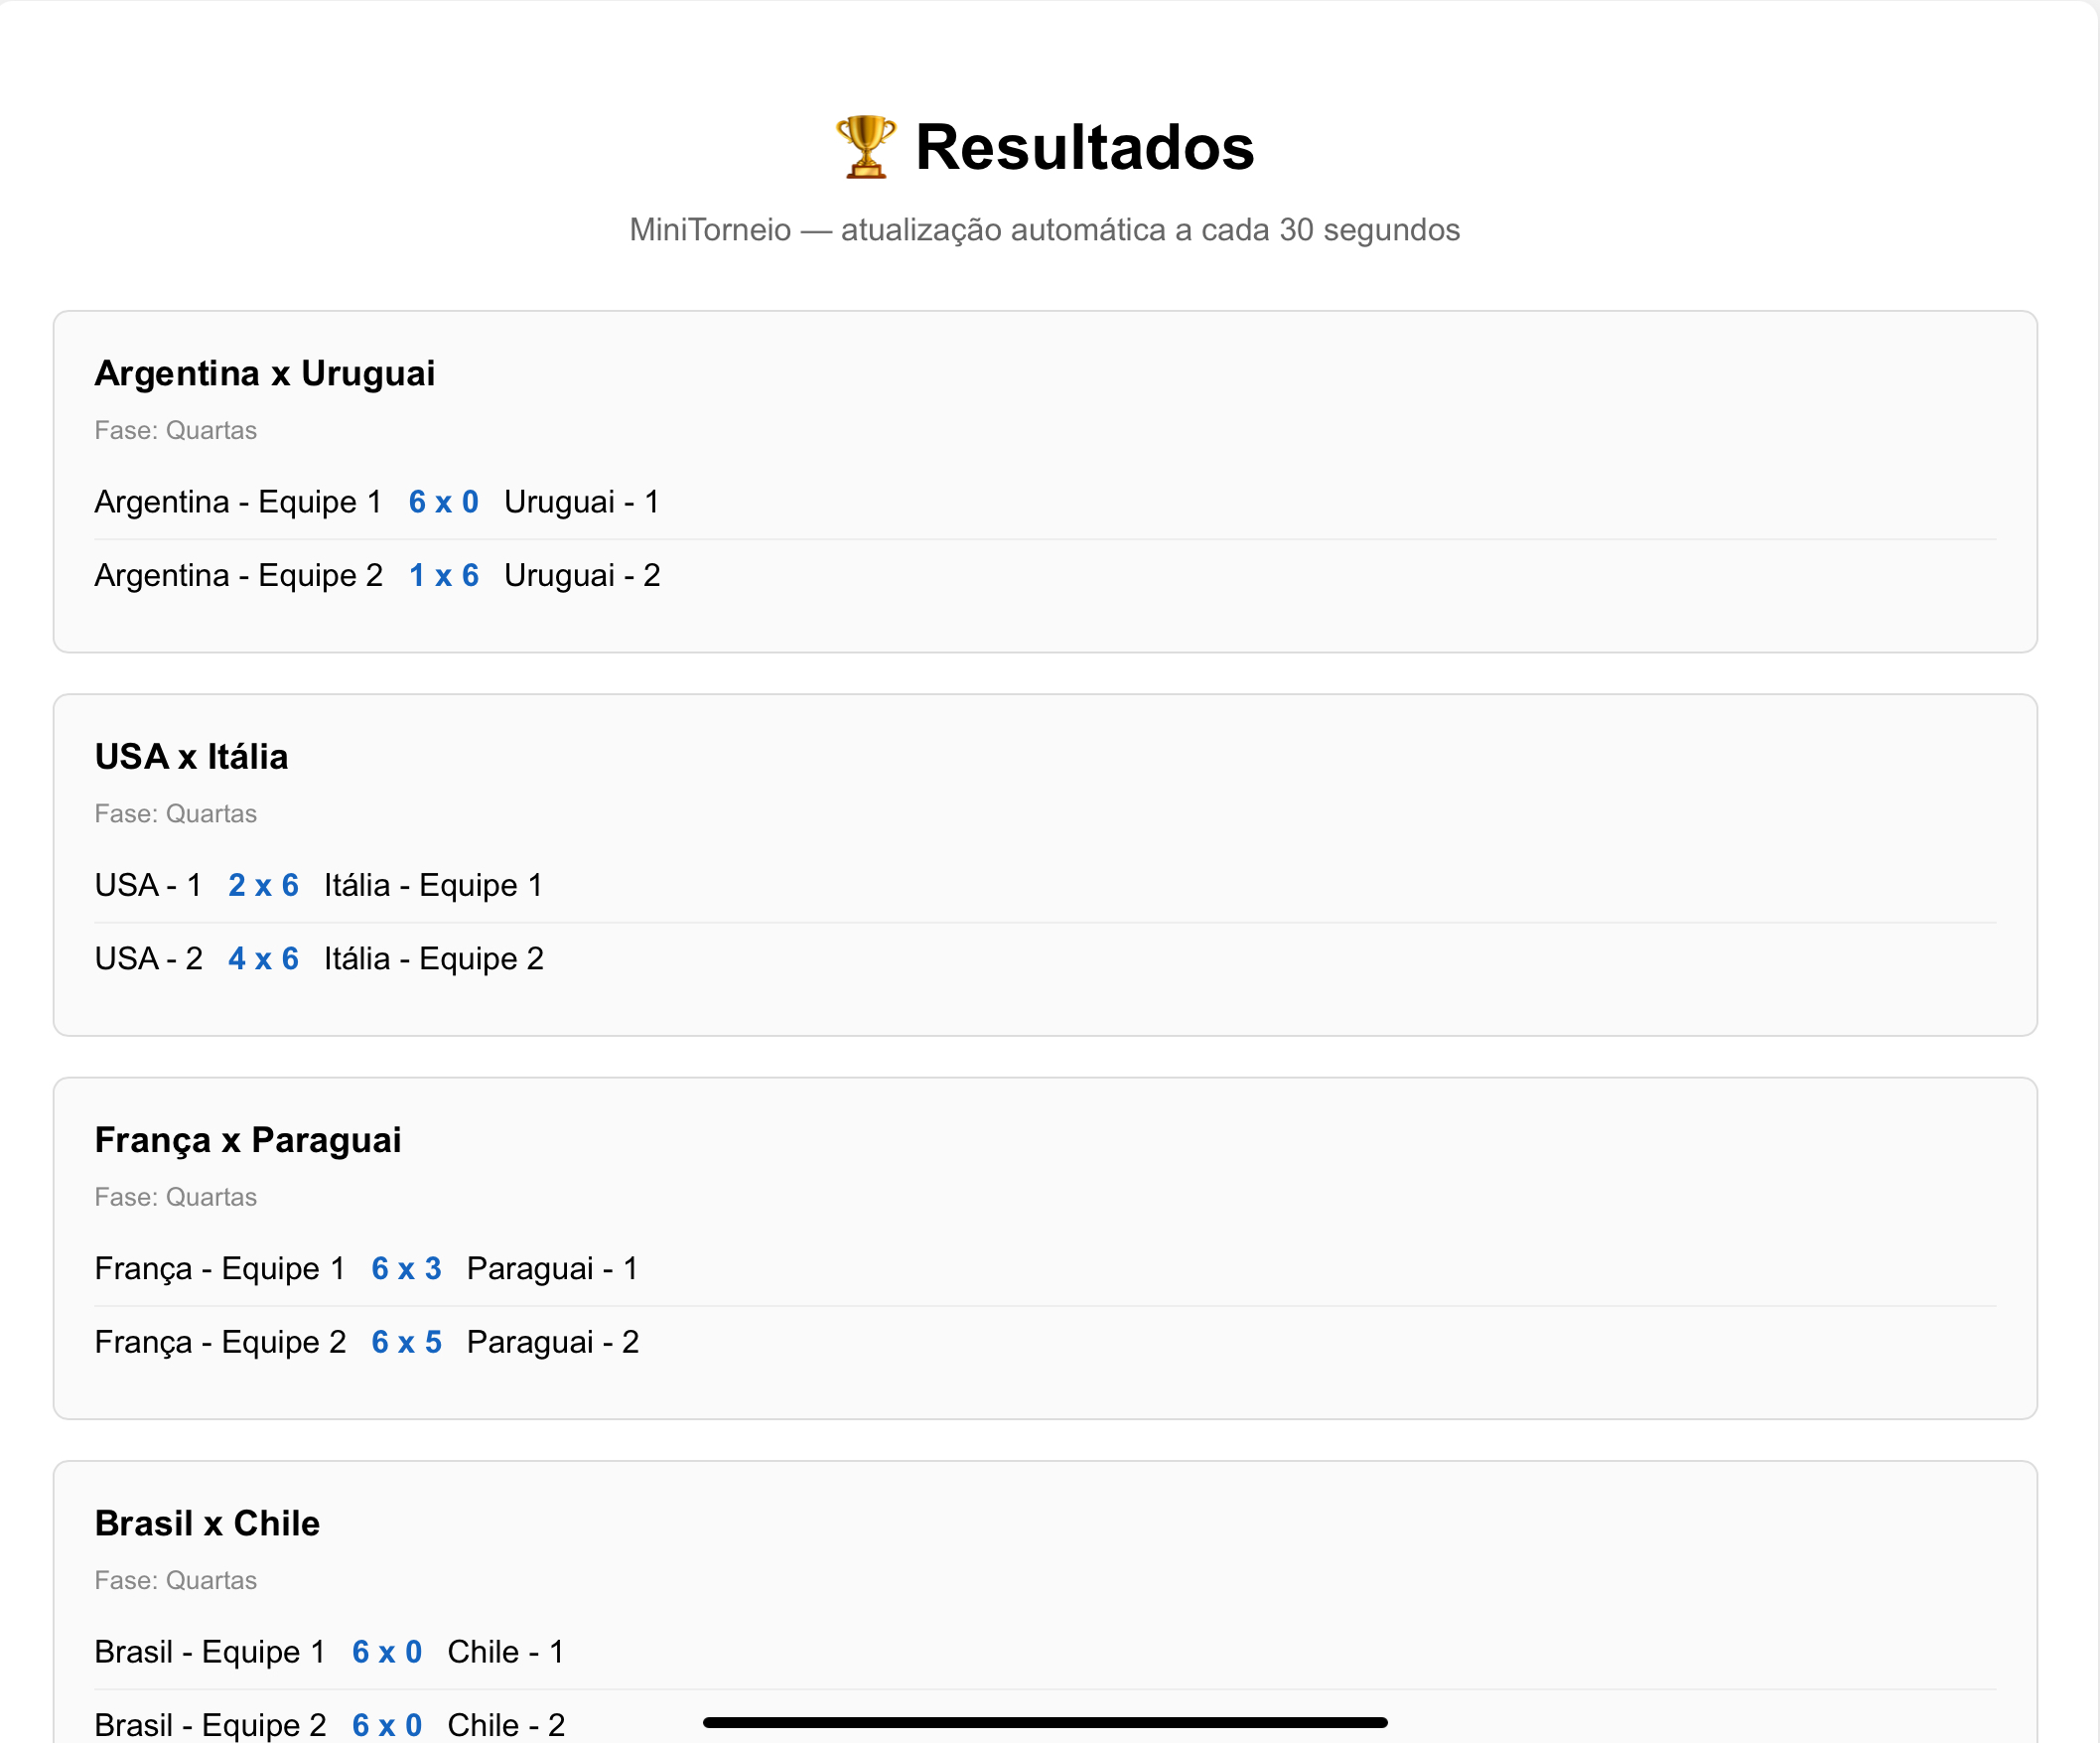Screen dimensions: 2100x1743
Task: Select the Uruguai - 1 team name
Action: click(581, 502)
